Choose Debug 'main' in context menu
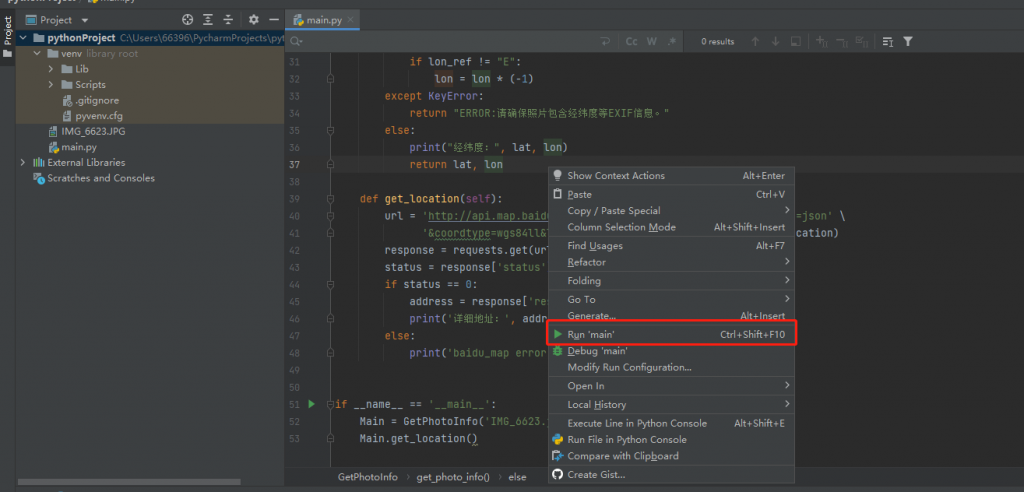This screenshot has width=1024, height=492. (597, 351)
